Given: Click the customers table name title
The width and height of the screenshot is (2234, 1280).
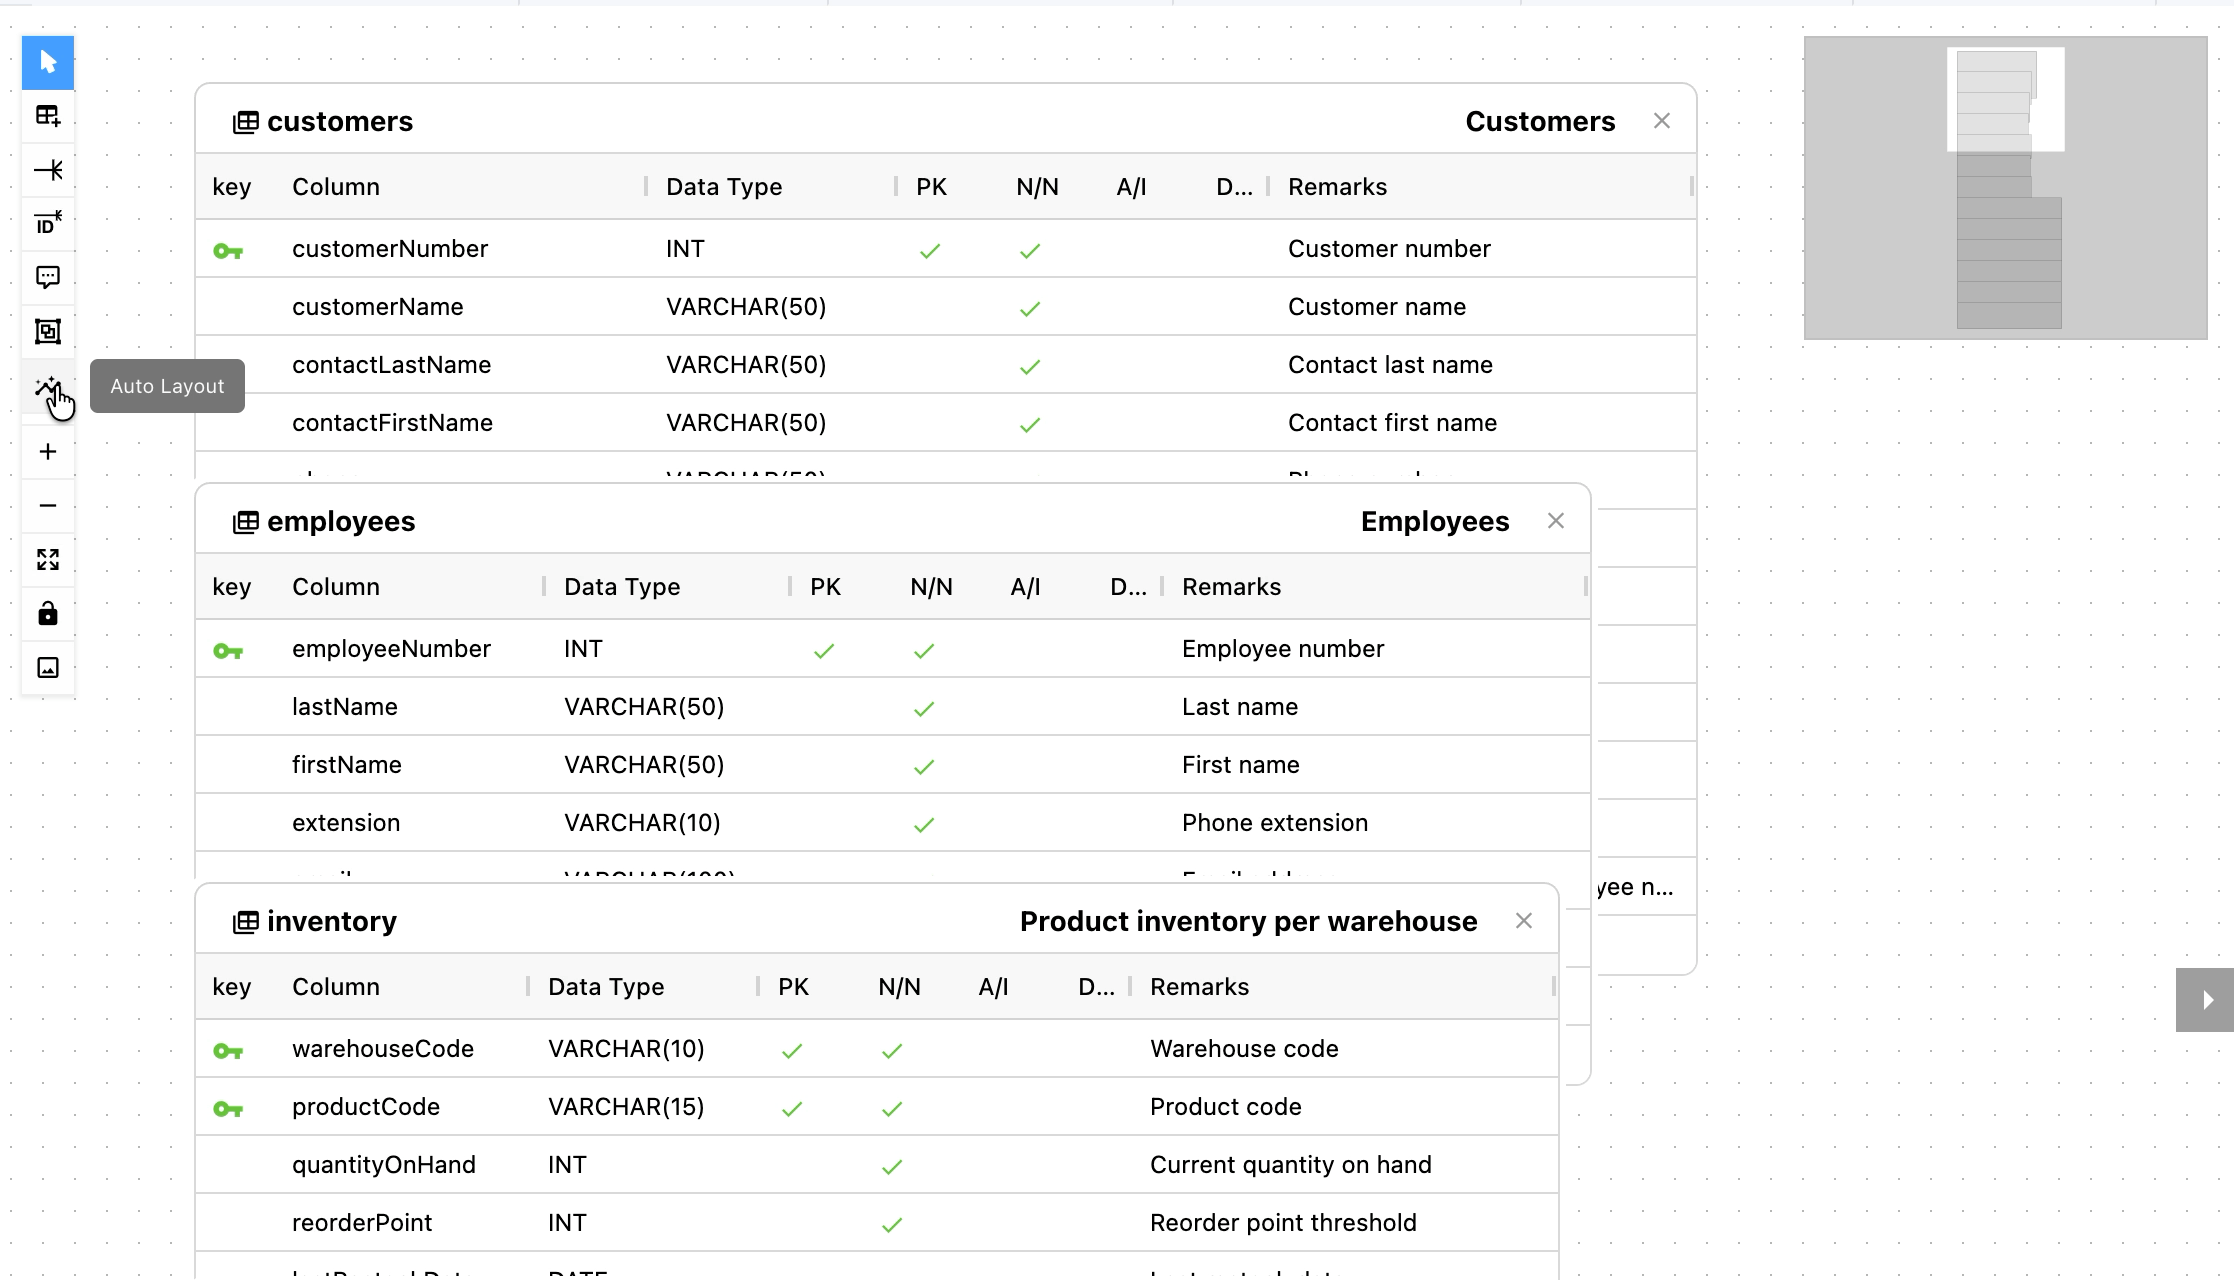Looking at the screenshot, I should click(340, 121).
